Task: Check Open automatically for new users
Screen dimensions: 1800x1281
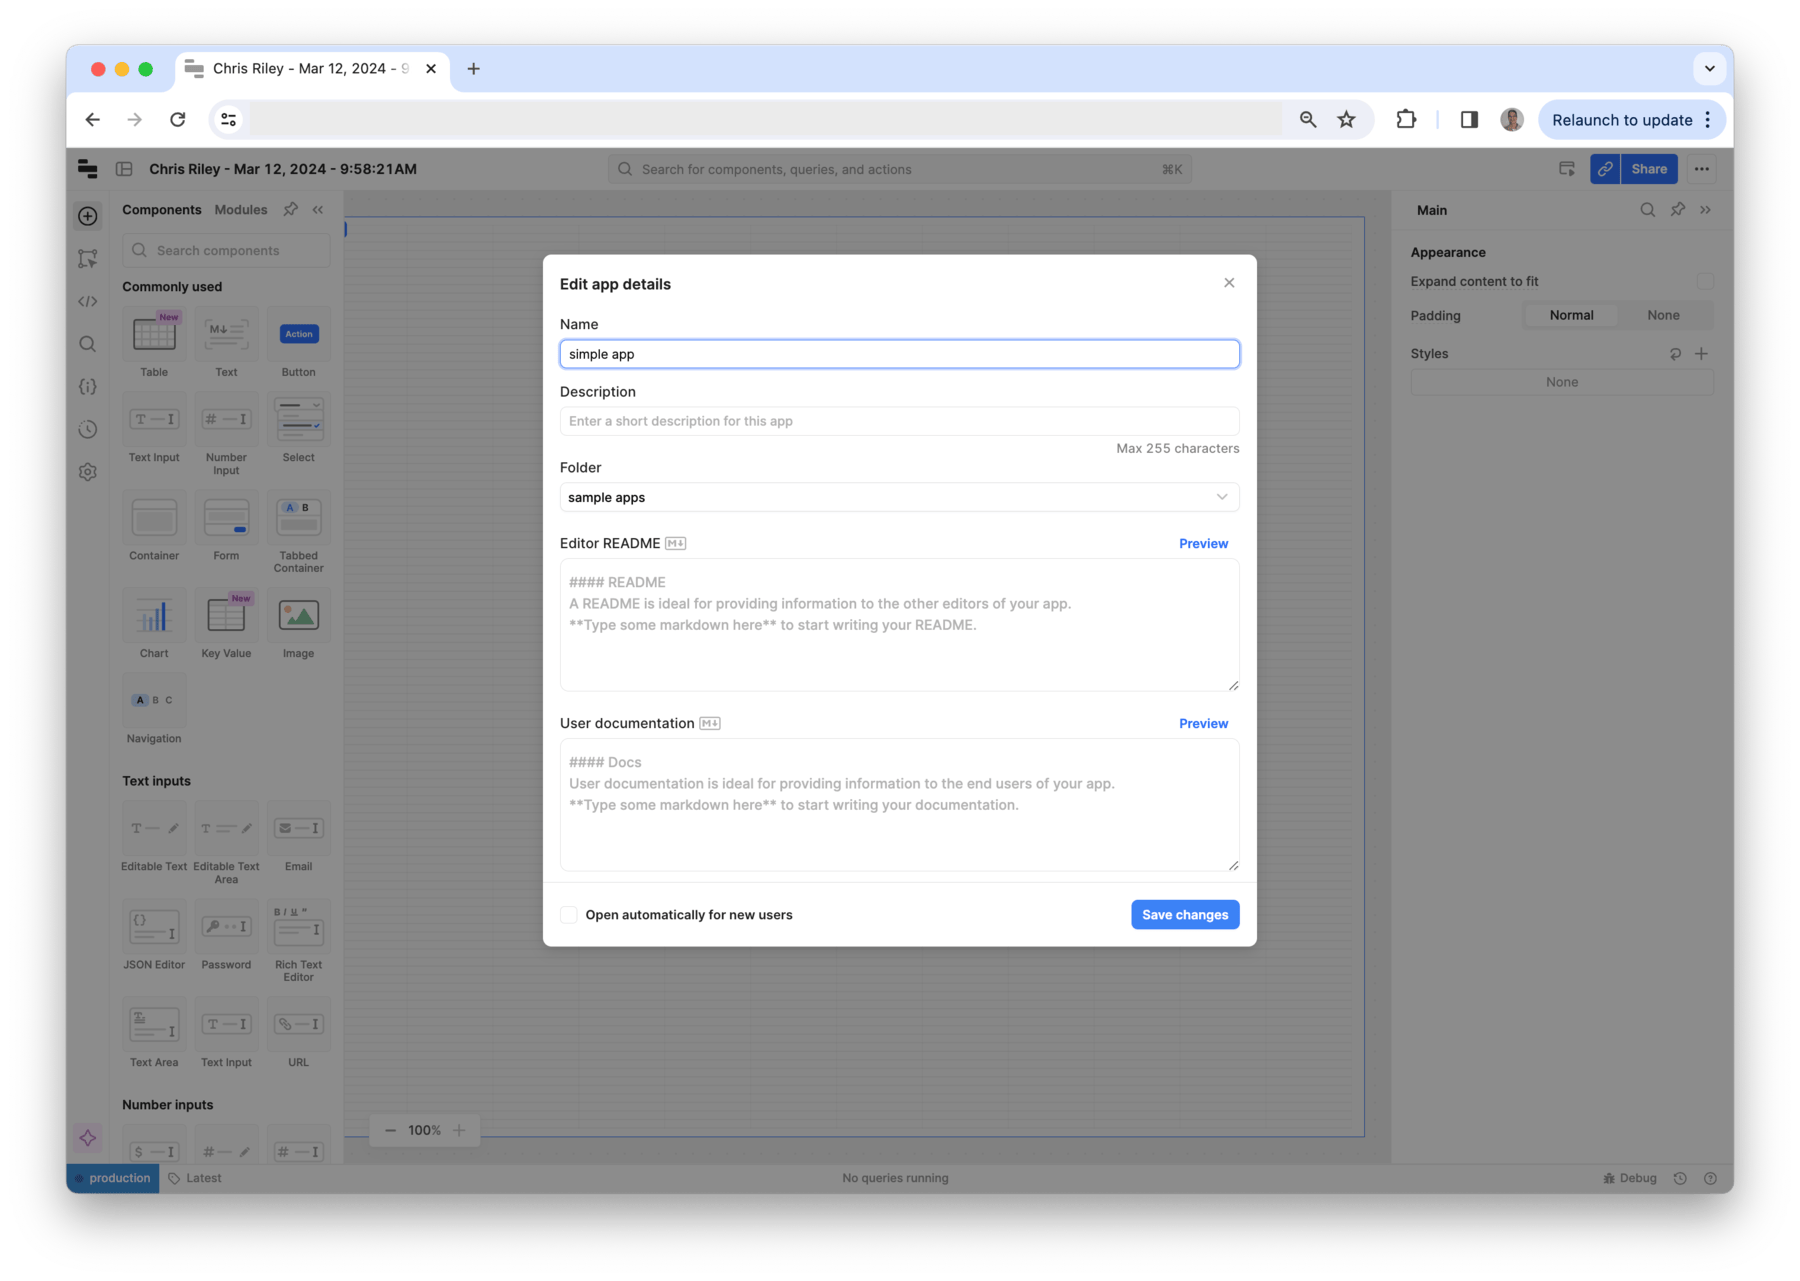Action: click(x=569, y=915)
